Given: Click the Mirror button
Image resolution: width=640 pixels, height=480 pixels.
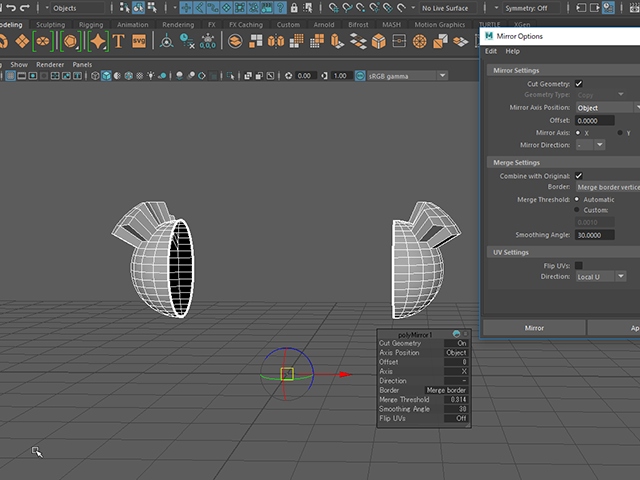Looking at the screenshot, I should pyautogui.click(x=534, y=328).
